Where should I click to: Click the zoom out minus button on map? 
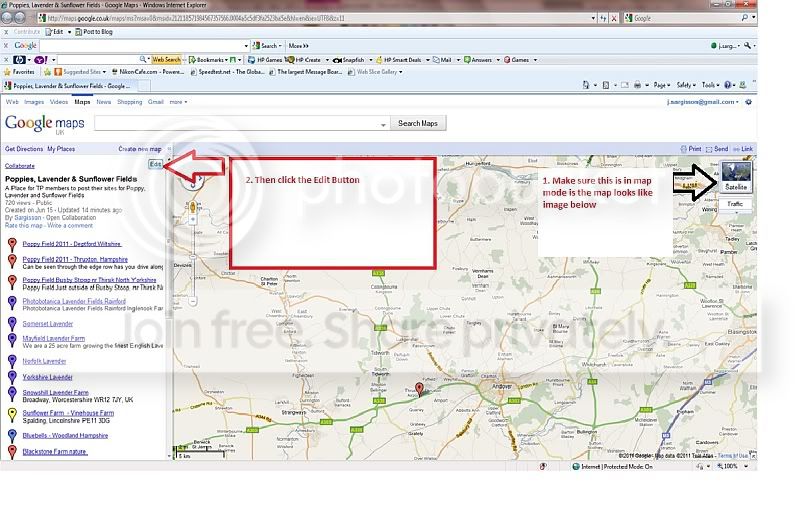[193, 301]
